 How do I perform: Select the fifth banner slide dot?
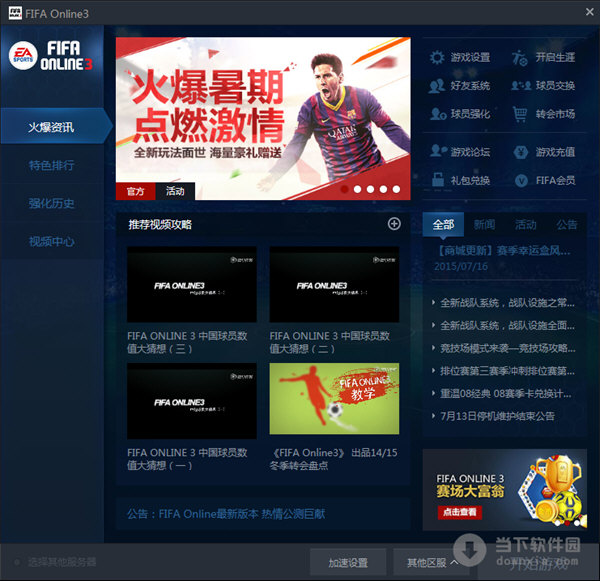396,189
